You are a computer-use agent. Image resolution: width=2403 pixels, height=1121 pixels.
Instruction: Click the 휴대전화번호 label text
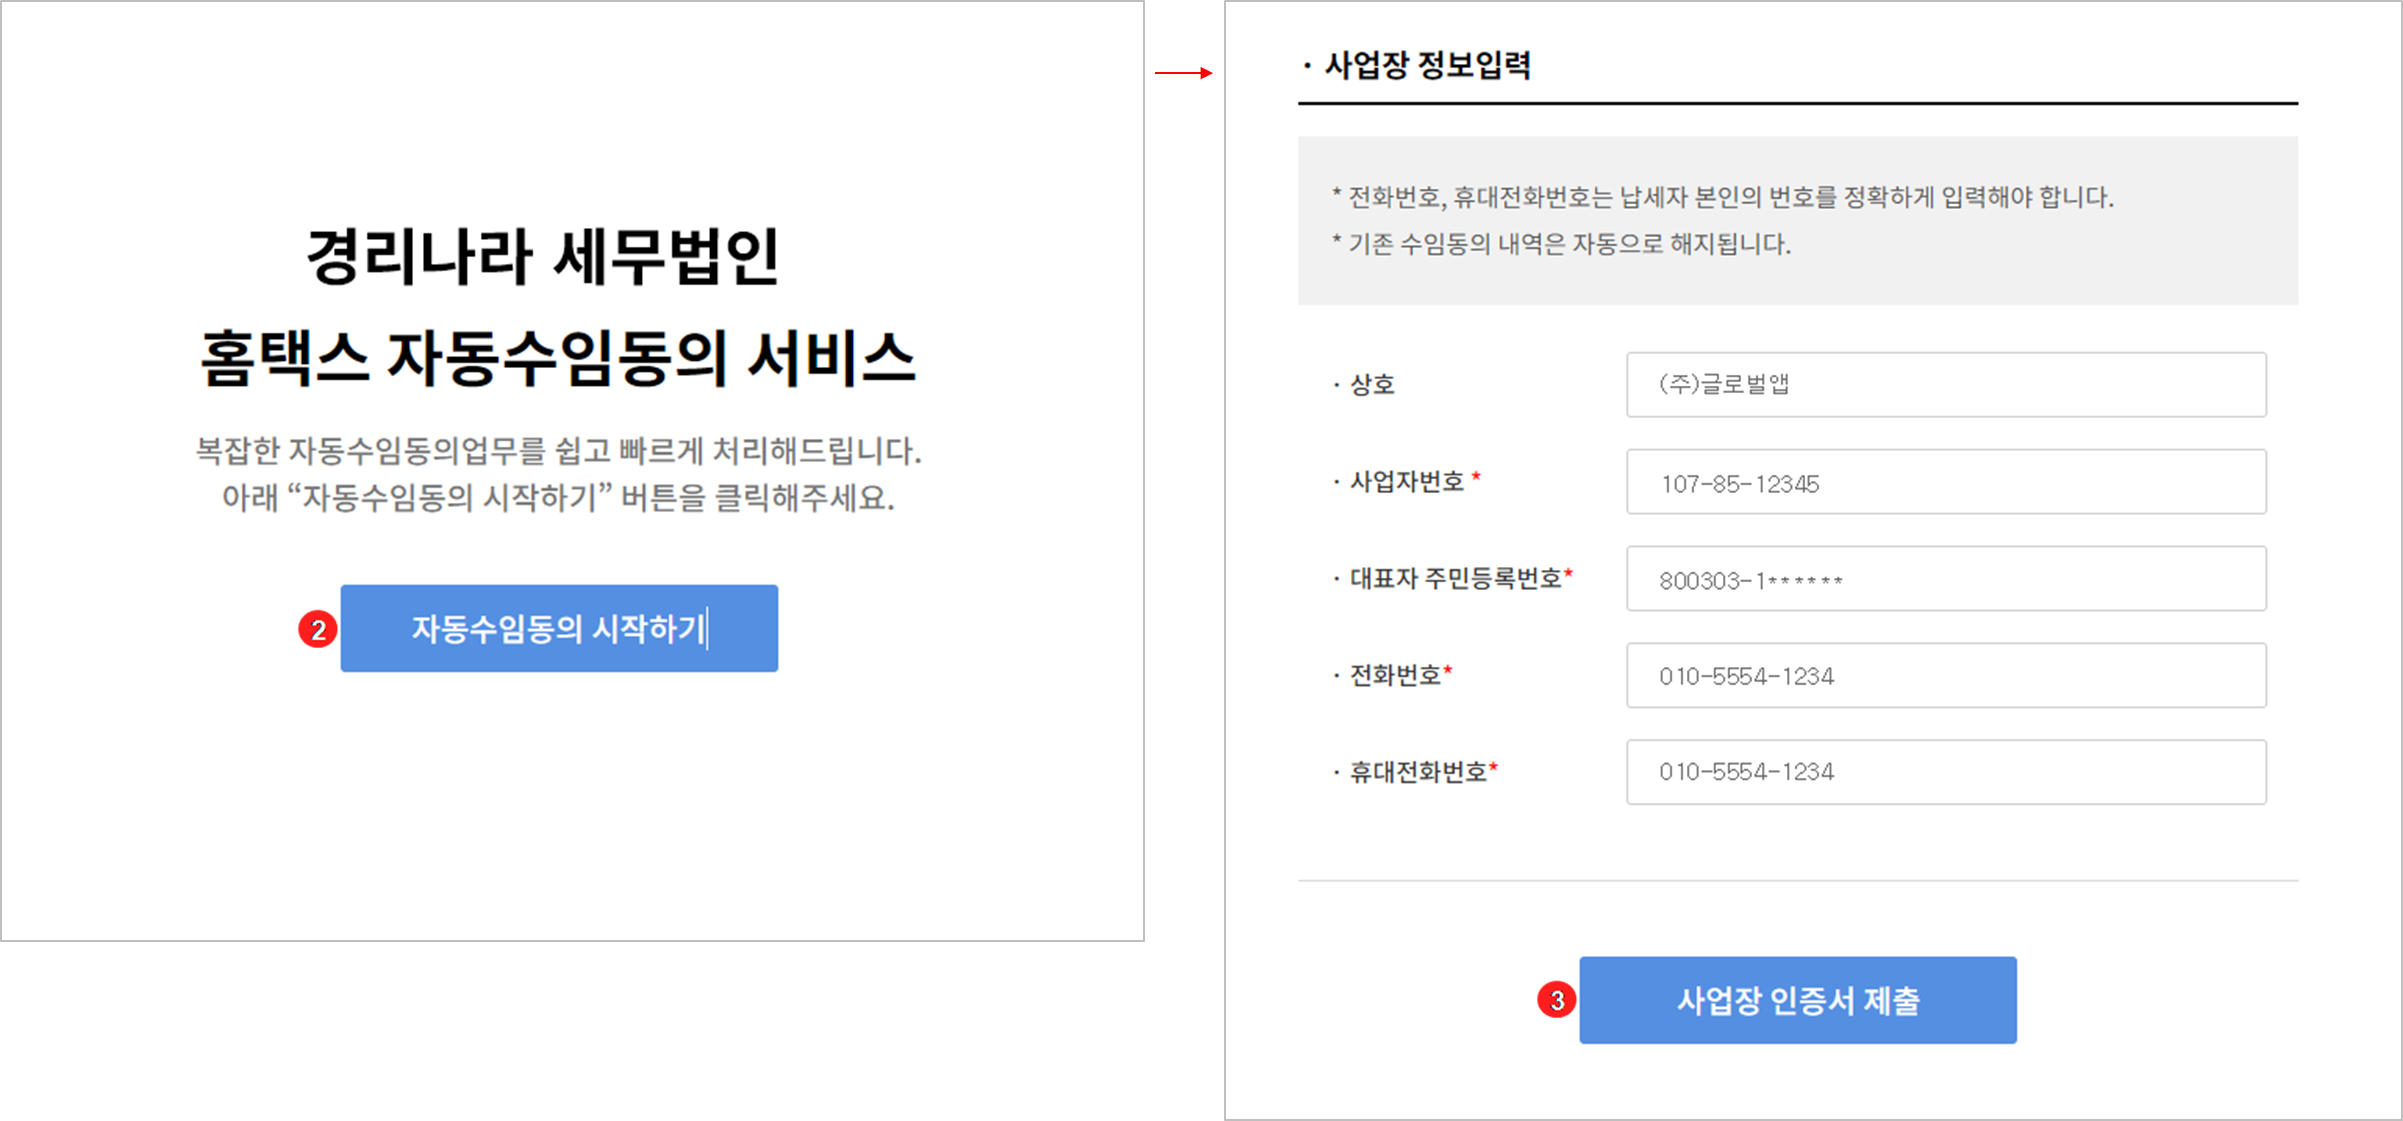click(x=1418, y=772)
